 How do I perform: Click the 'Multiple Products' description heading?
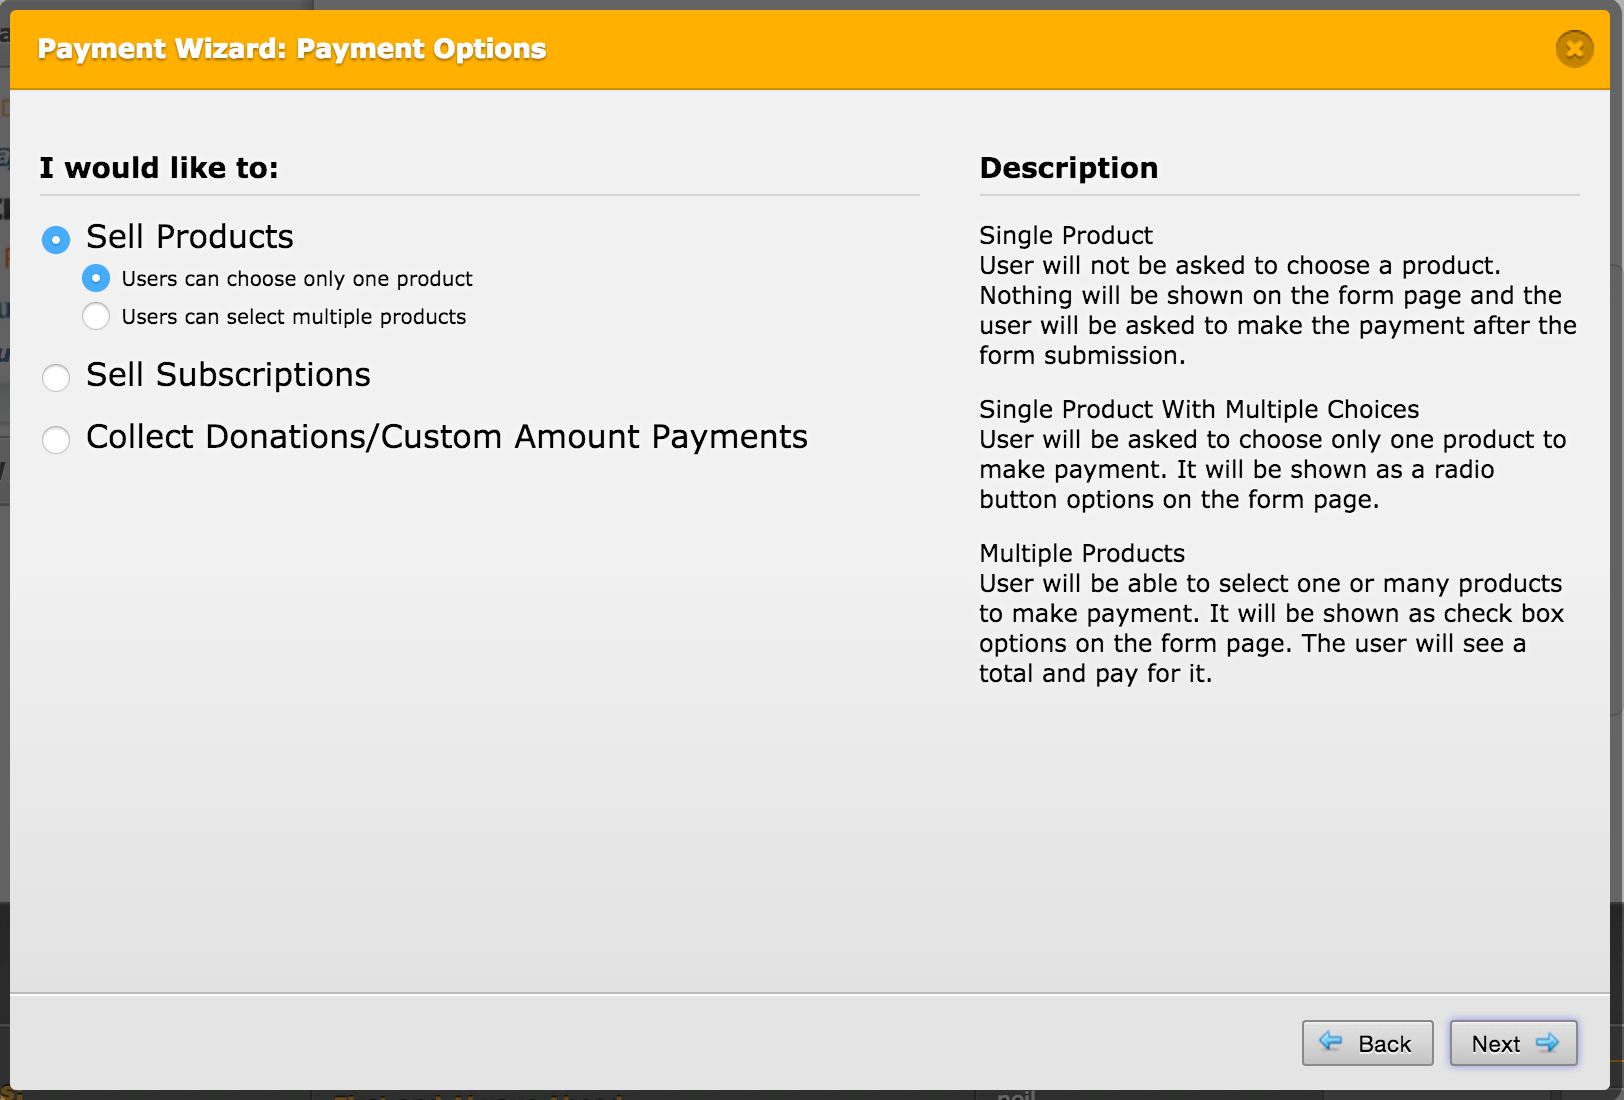pos(1082,554)
